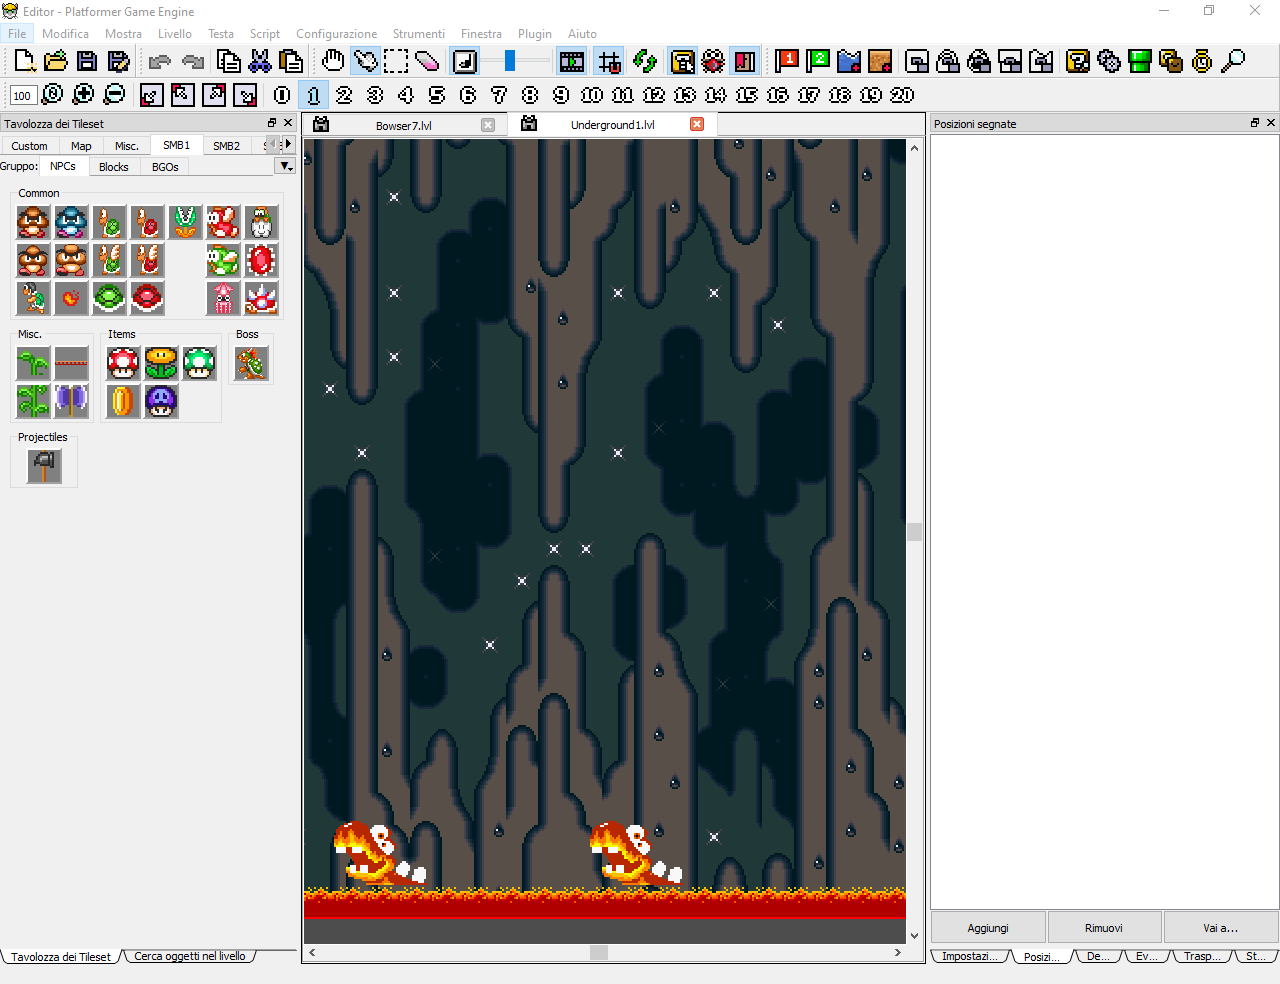Image resolution: width=1280 pixels, height=984 pixels.
Task: Select the quicksand zone drawing tool
Action: pos(880,61)
